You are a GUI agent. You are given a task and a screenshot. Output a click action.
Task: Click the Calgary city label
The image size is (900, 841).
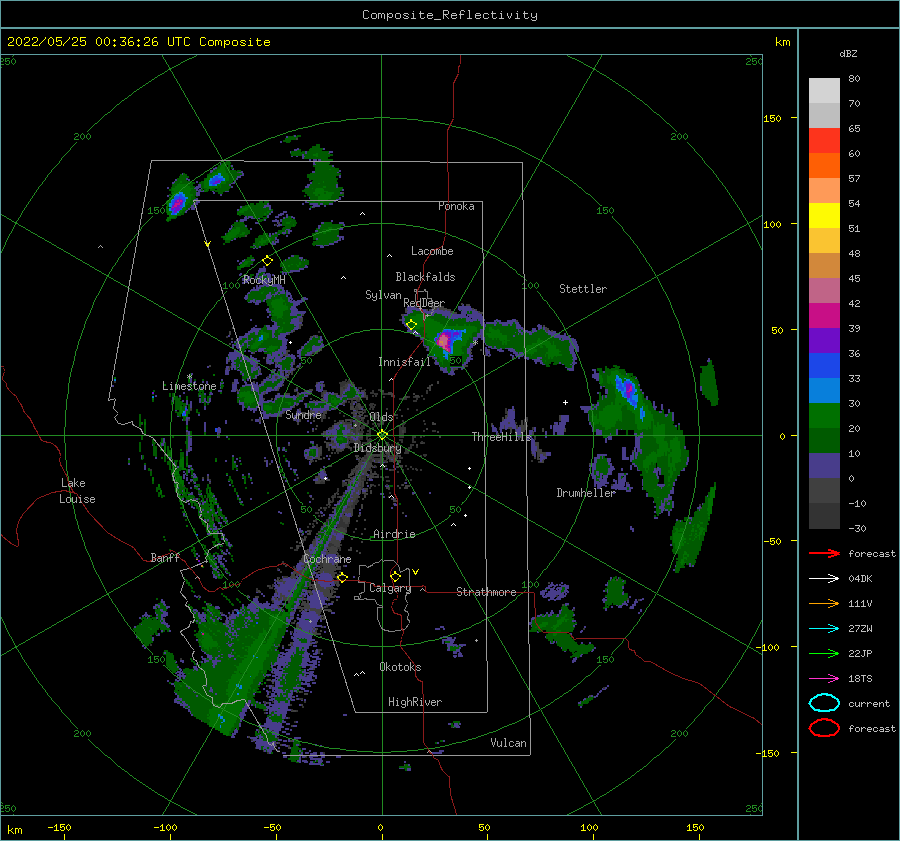tap(390, 588)
